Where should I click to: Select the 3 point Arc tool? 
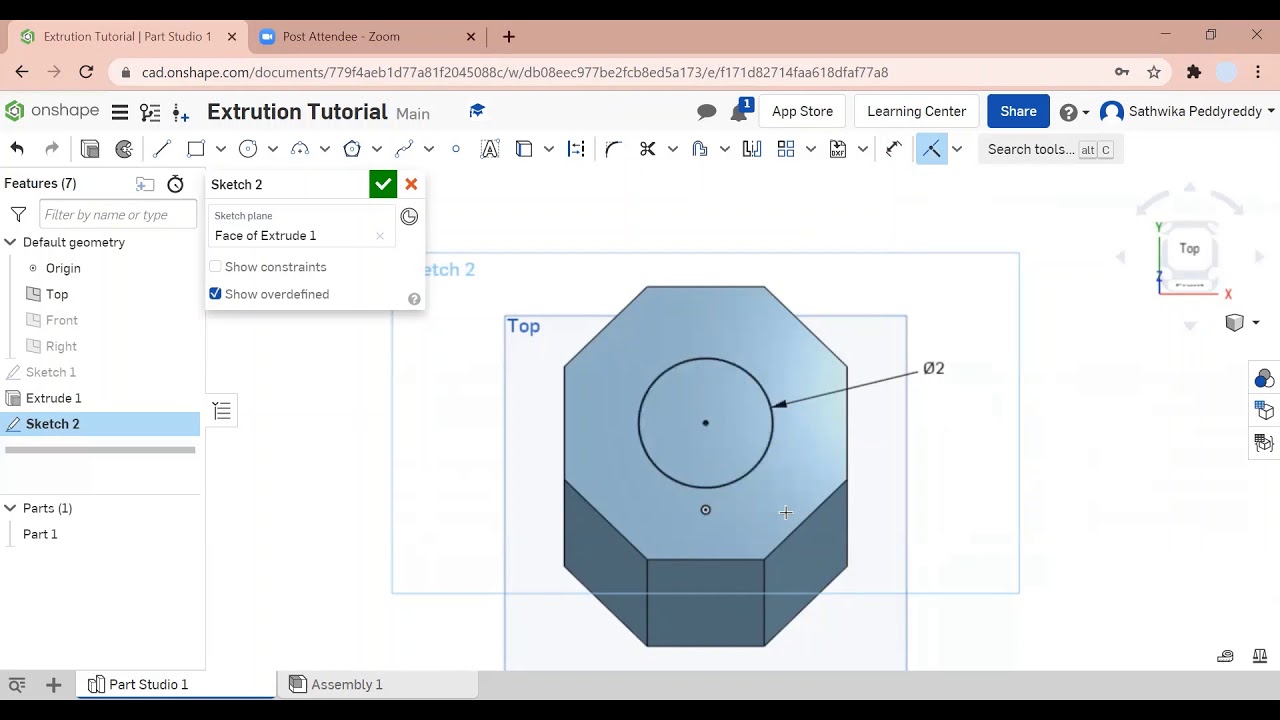pos(300,149)
